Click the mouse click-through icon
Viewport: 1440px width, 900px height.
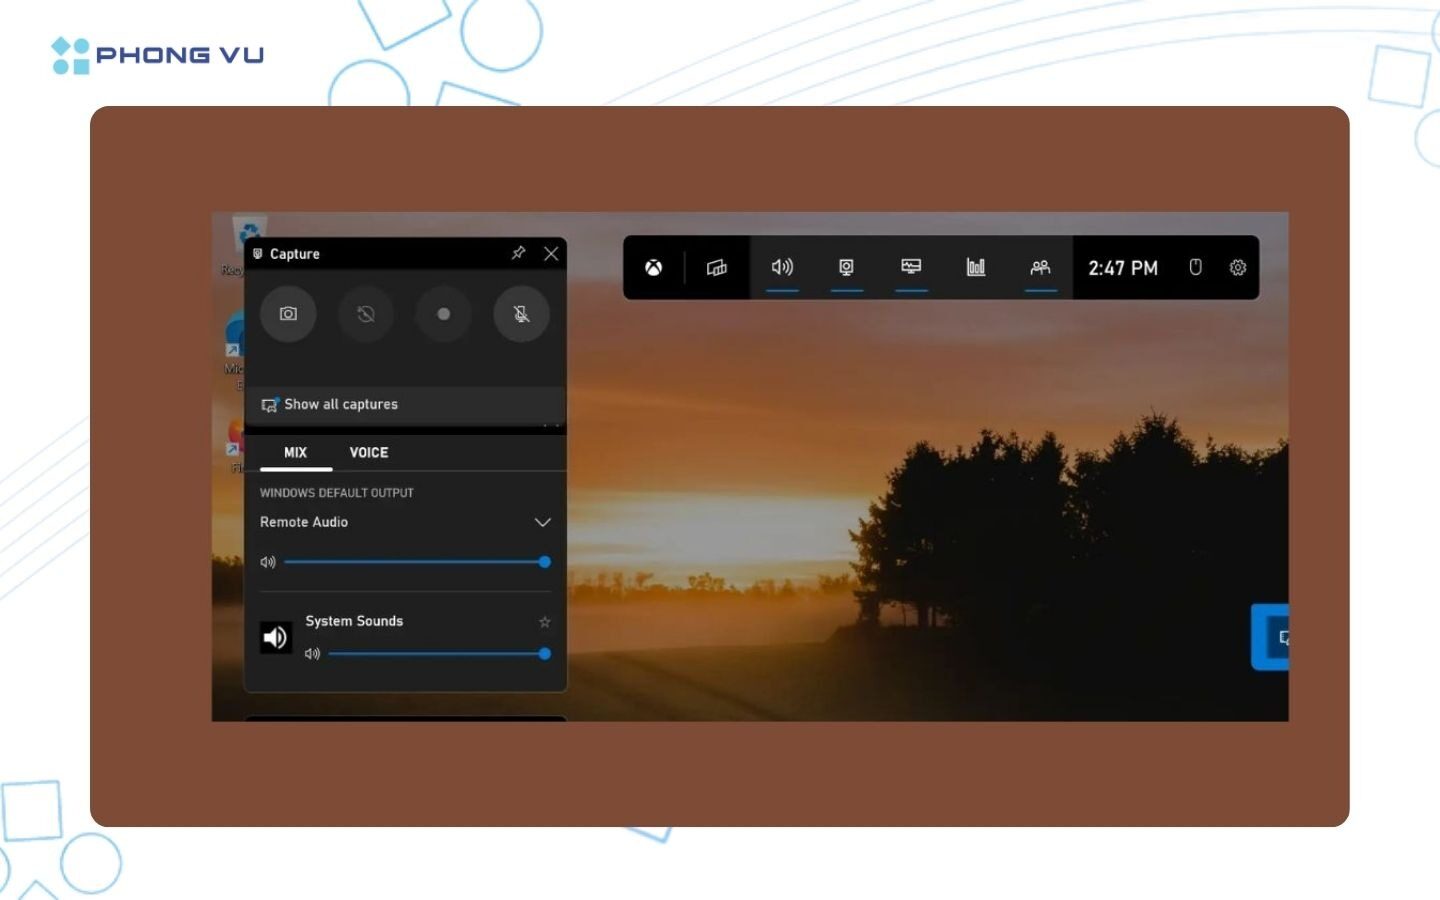pos(1195,267)
